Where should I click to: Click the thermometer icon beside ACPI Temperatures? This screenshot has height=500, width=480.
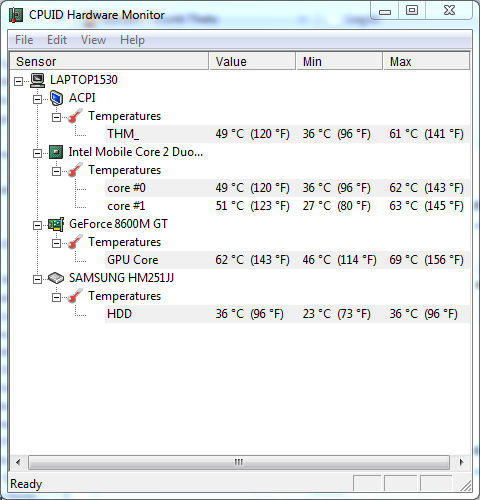(75, 116)
